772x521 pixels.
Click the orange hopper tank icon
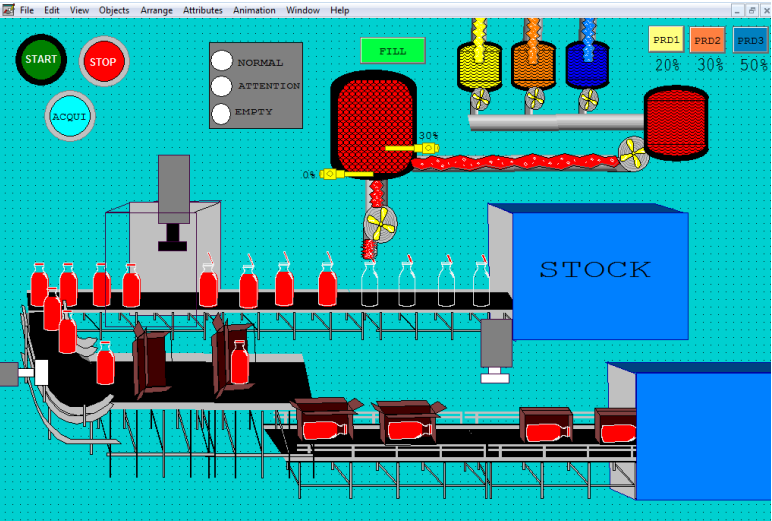[x=533, y=66]
